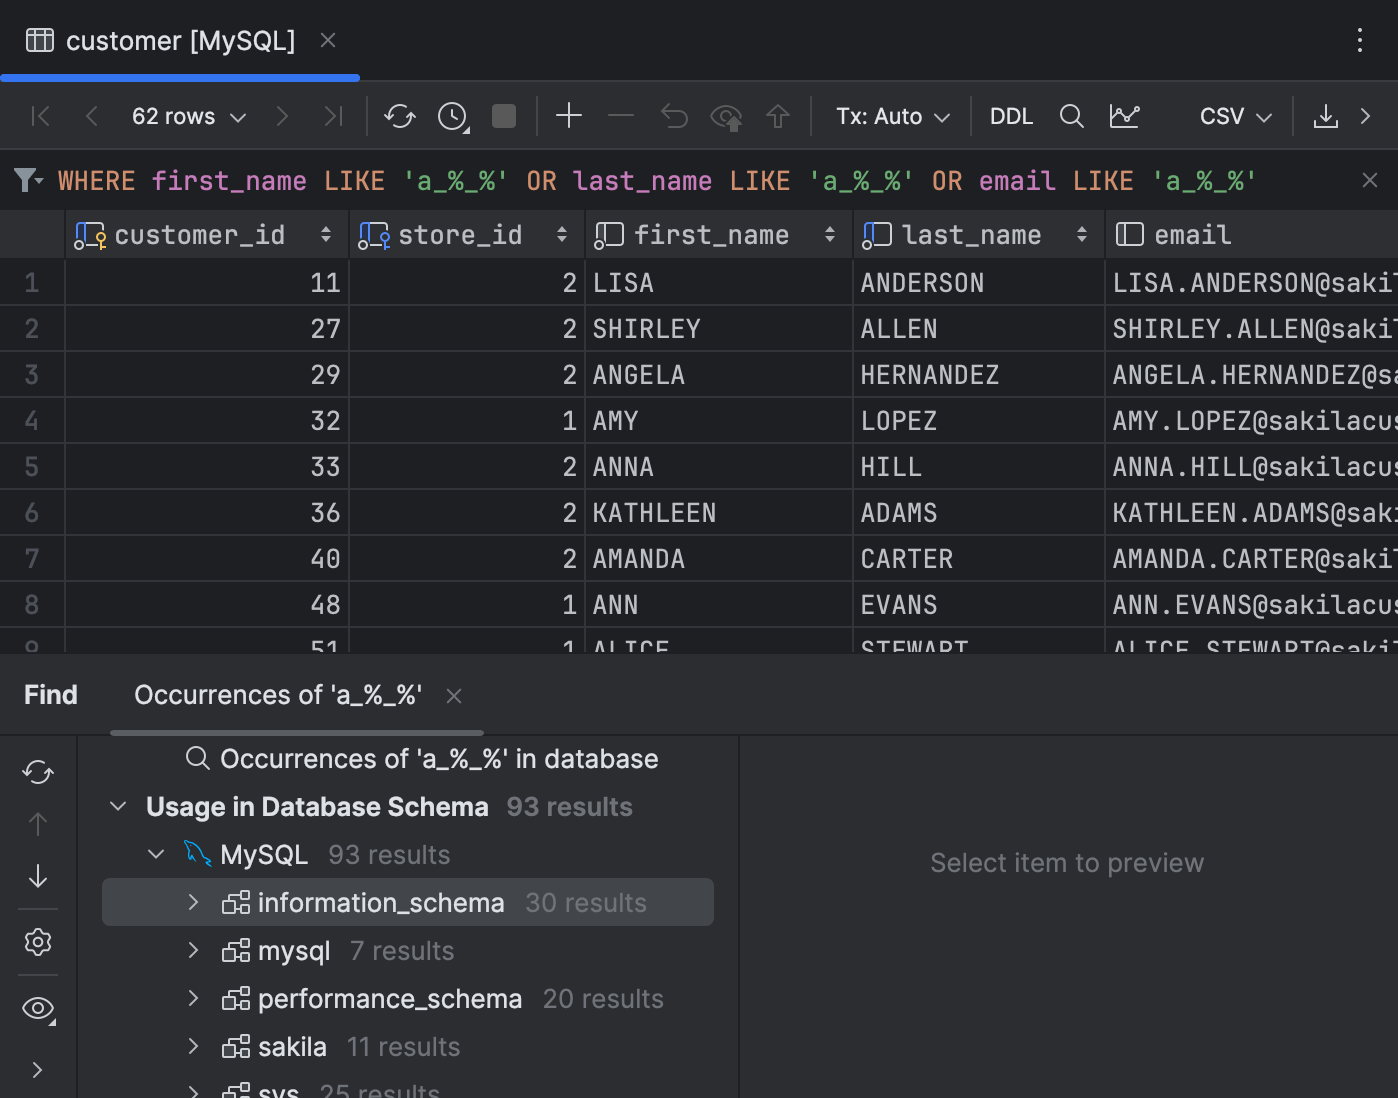Refresh the query result grid
1398x1098 pixels.
[399, 116]
